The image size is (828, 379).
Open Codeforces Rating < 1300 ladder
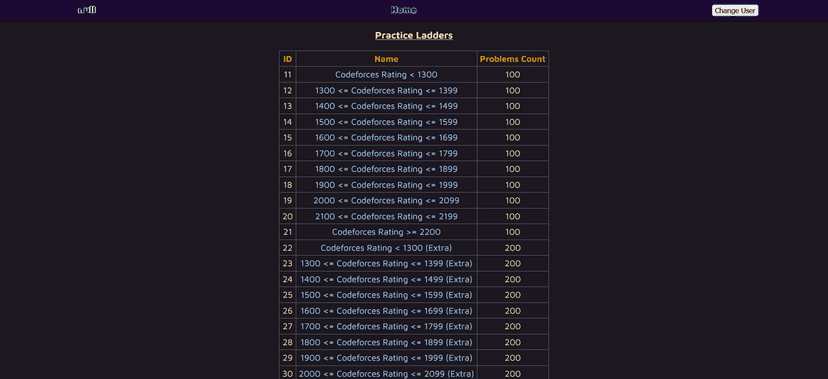tap(386, 75)
